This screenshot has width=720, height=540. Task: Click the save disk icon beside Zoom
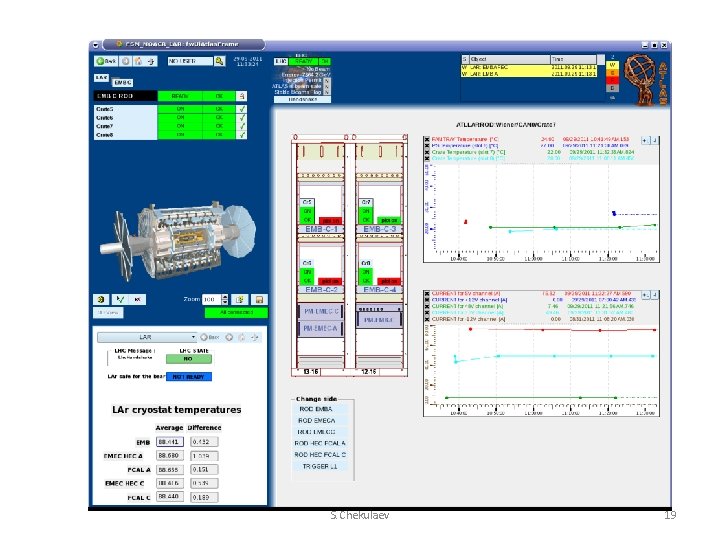259,300
